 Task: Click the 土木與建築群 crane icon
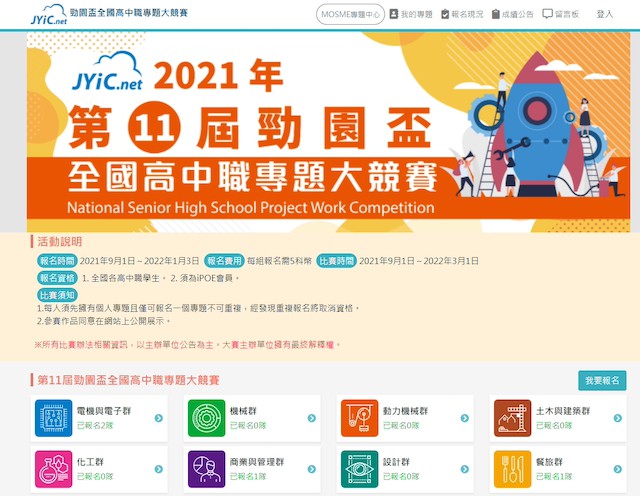pos(513,418)
